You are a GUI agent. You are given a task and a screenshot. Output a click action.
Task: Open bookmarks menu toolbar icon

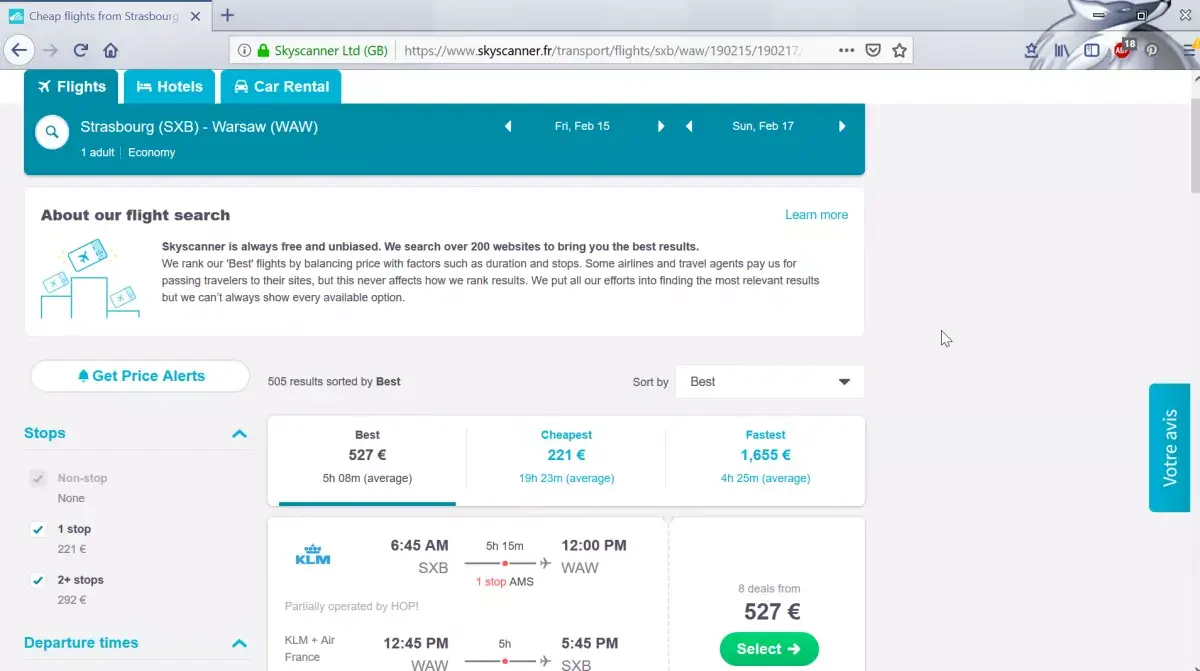(1032, 50)
